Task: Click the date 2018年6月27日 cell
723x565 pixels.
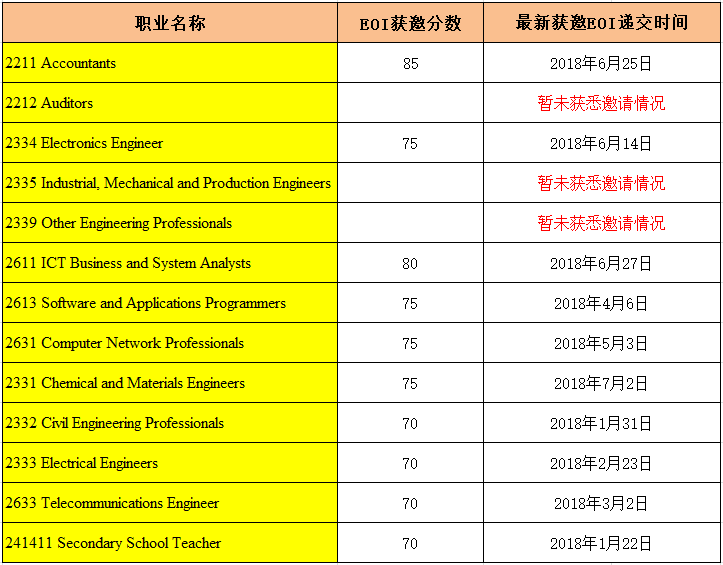Action: coord(601,263)
